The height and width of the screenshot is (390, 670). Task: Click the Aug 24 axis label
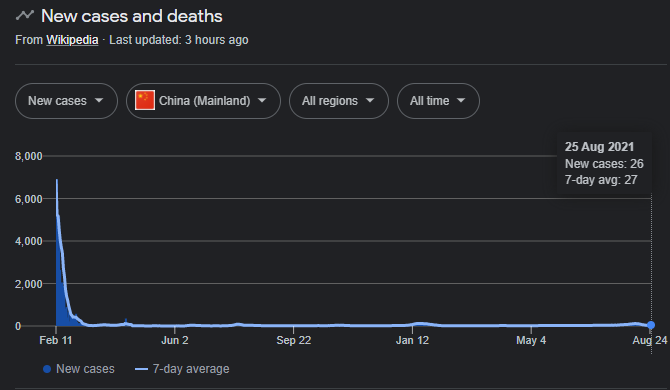tap(649, 340)
